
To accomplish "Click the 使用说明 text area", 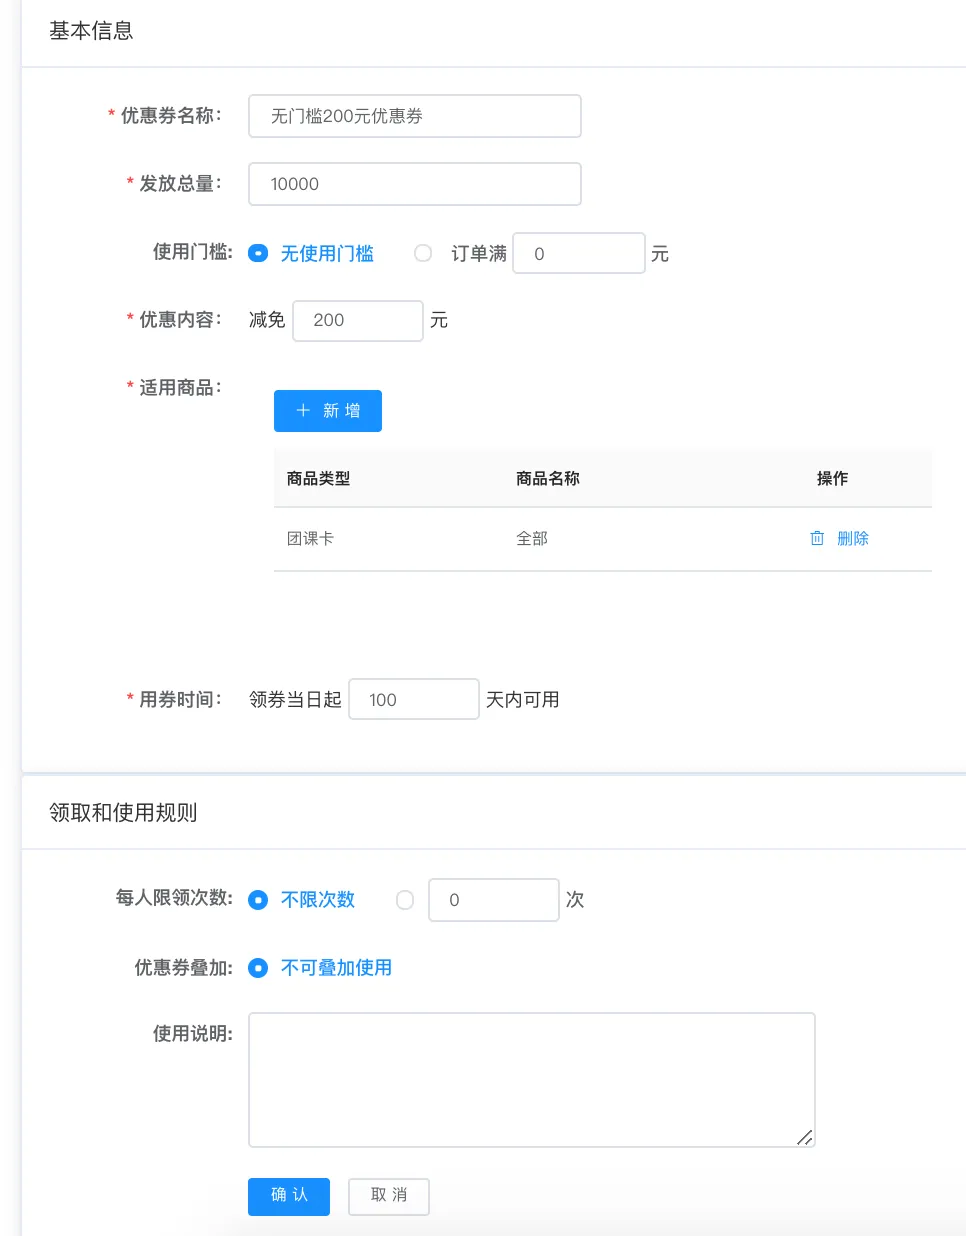I will (x=531, y=1079).
